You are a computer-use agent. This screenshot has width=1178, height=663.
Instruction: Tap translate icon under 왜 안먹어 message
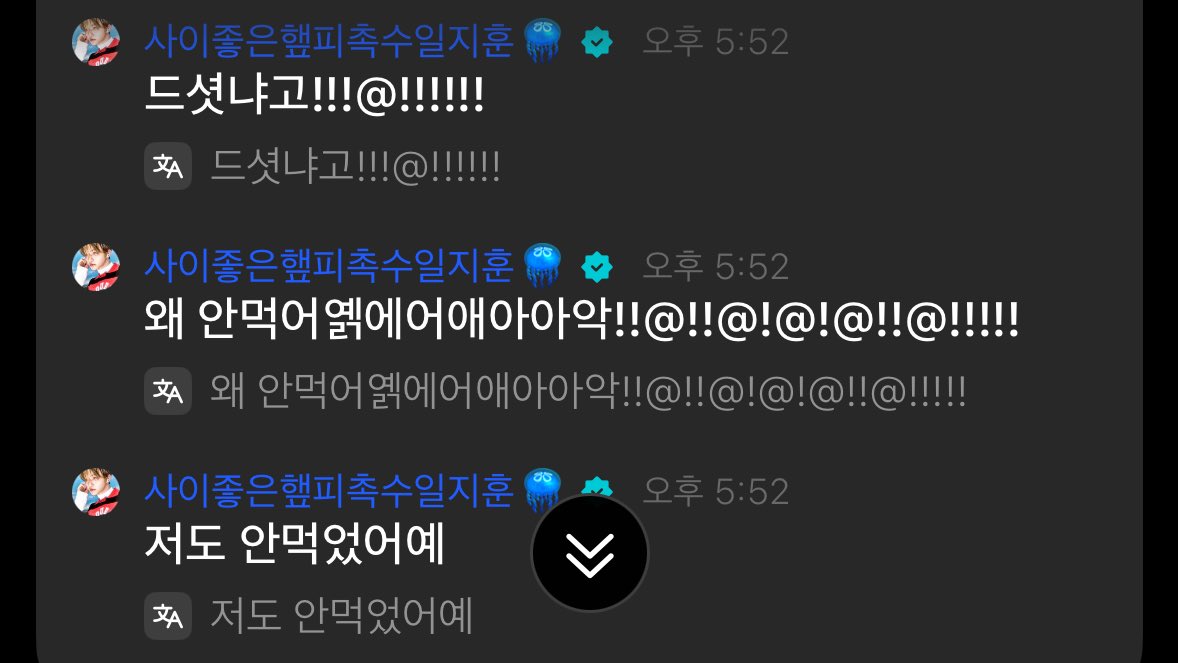[x=168, y=391]
